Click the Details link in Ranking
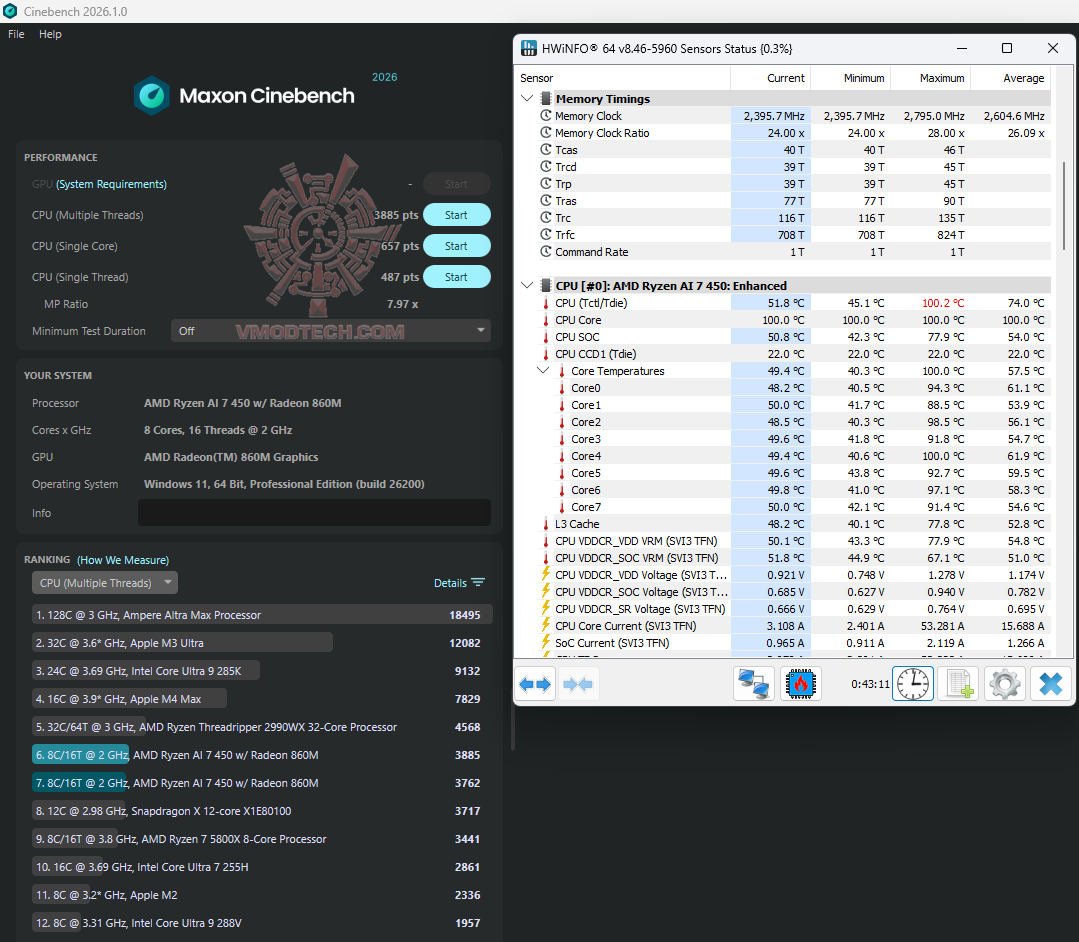The height and width of the screenshot is (942, 1079). click(450, 583)
